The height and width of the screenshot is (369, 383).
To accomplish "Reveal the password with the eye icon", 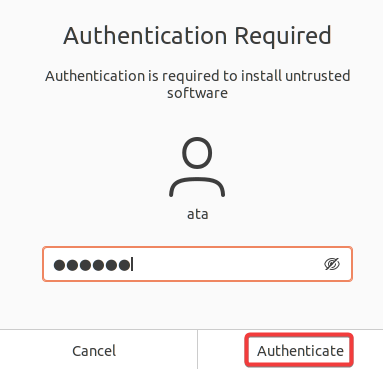I will click(x=332, y=264).
